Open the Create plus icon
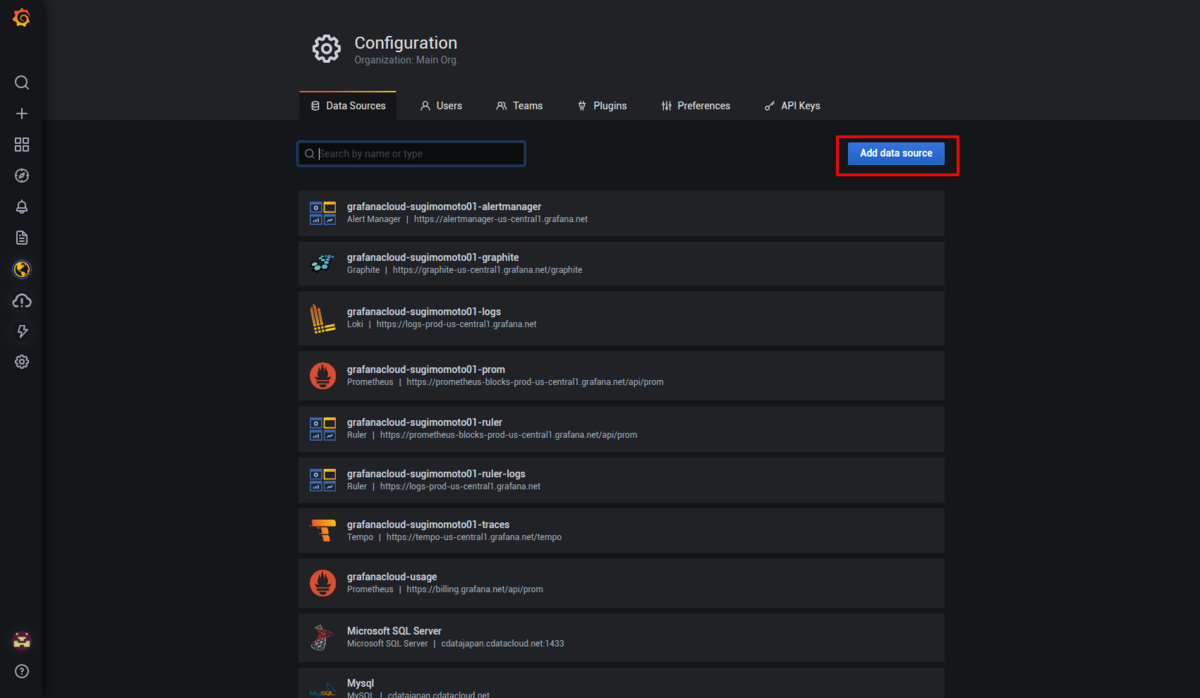 tap(22, 113)
